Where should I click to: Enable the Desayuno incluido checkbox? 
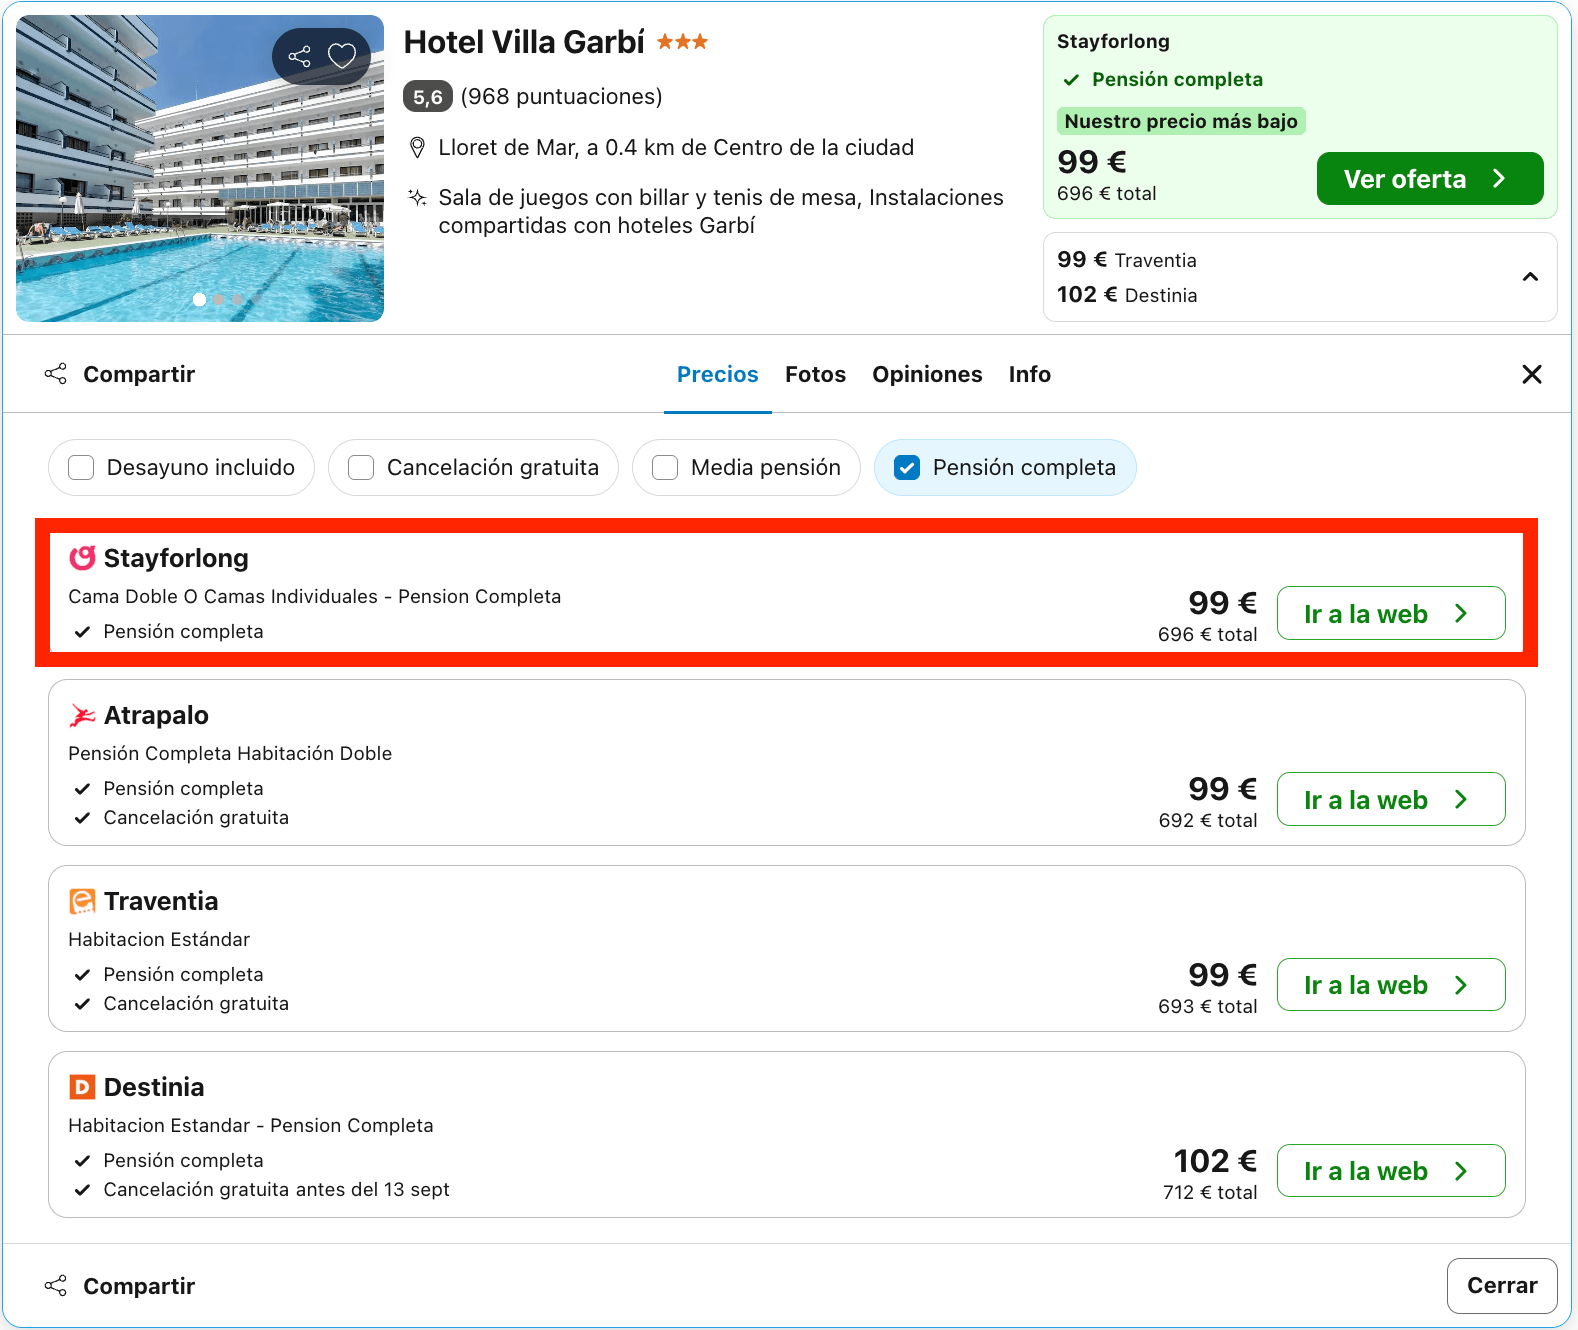coord(81,467)
